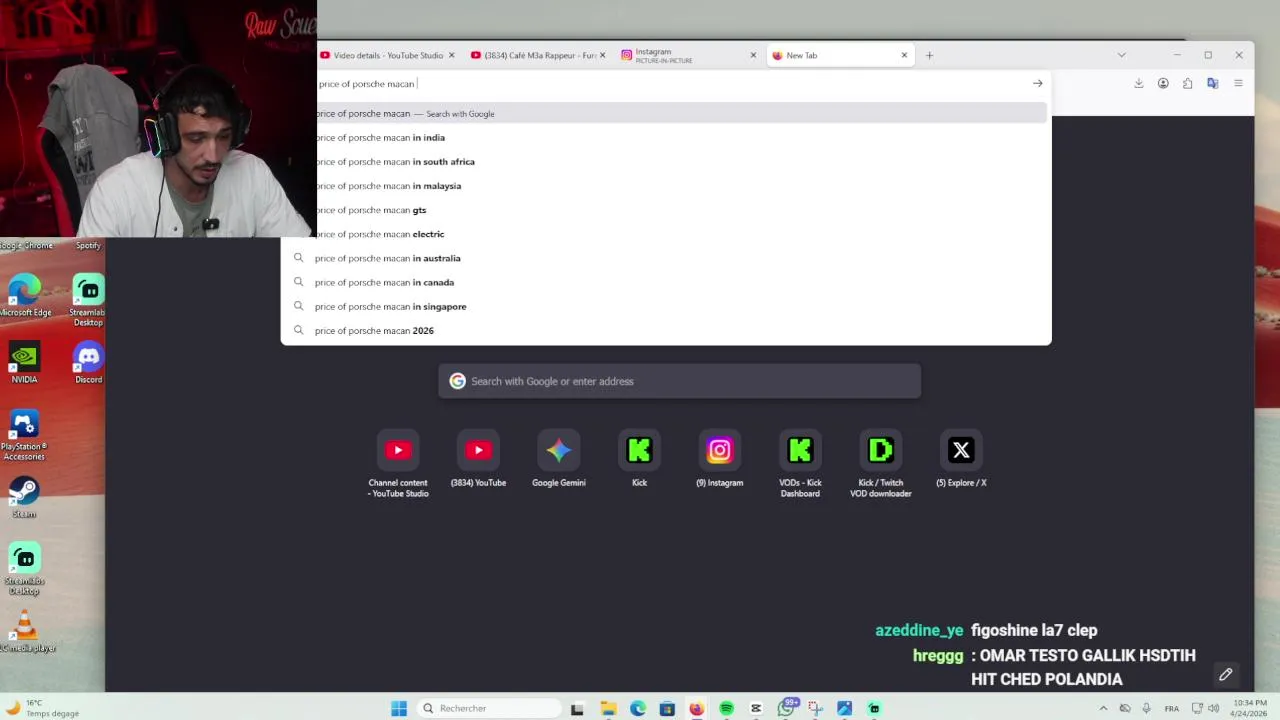Choose 'price of porsche macan' Search with Google
Image resolution: width=1280 pixels, height=720 pixels.
click(682, 113)
